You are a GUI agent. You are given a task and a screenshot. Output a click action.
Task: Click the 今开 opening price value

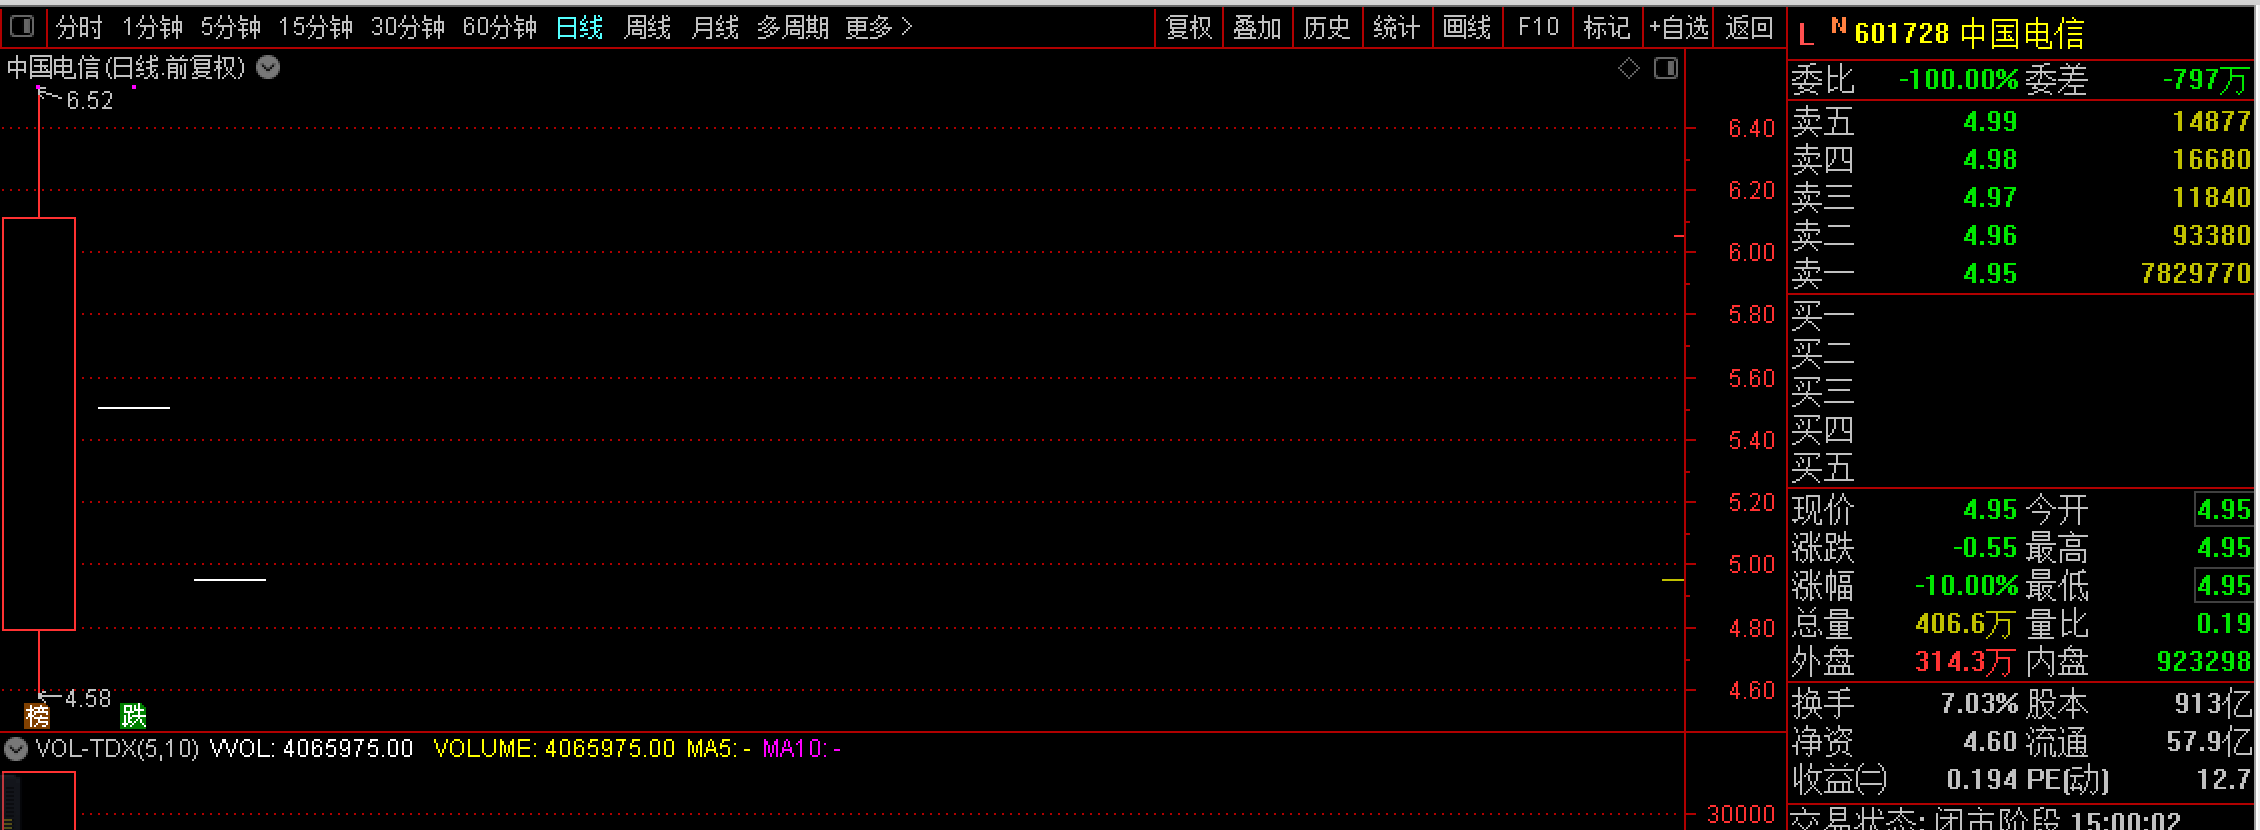click(2223, 510)
